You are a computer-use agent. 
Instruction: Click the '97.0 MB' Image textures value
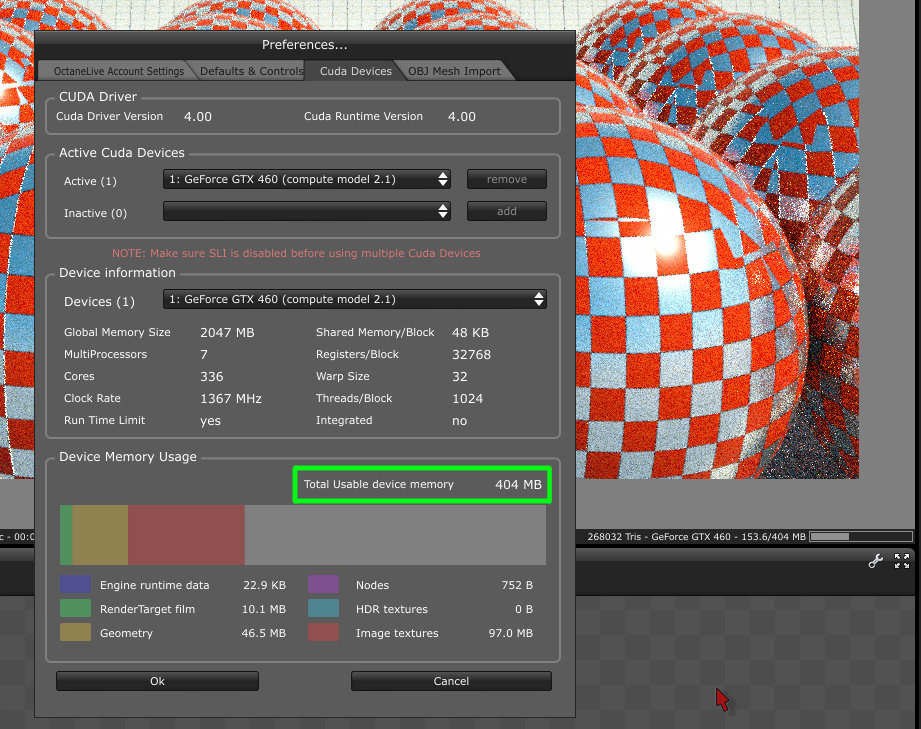coord(510,633)
